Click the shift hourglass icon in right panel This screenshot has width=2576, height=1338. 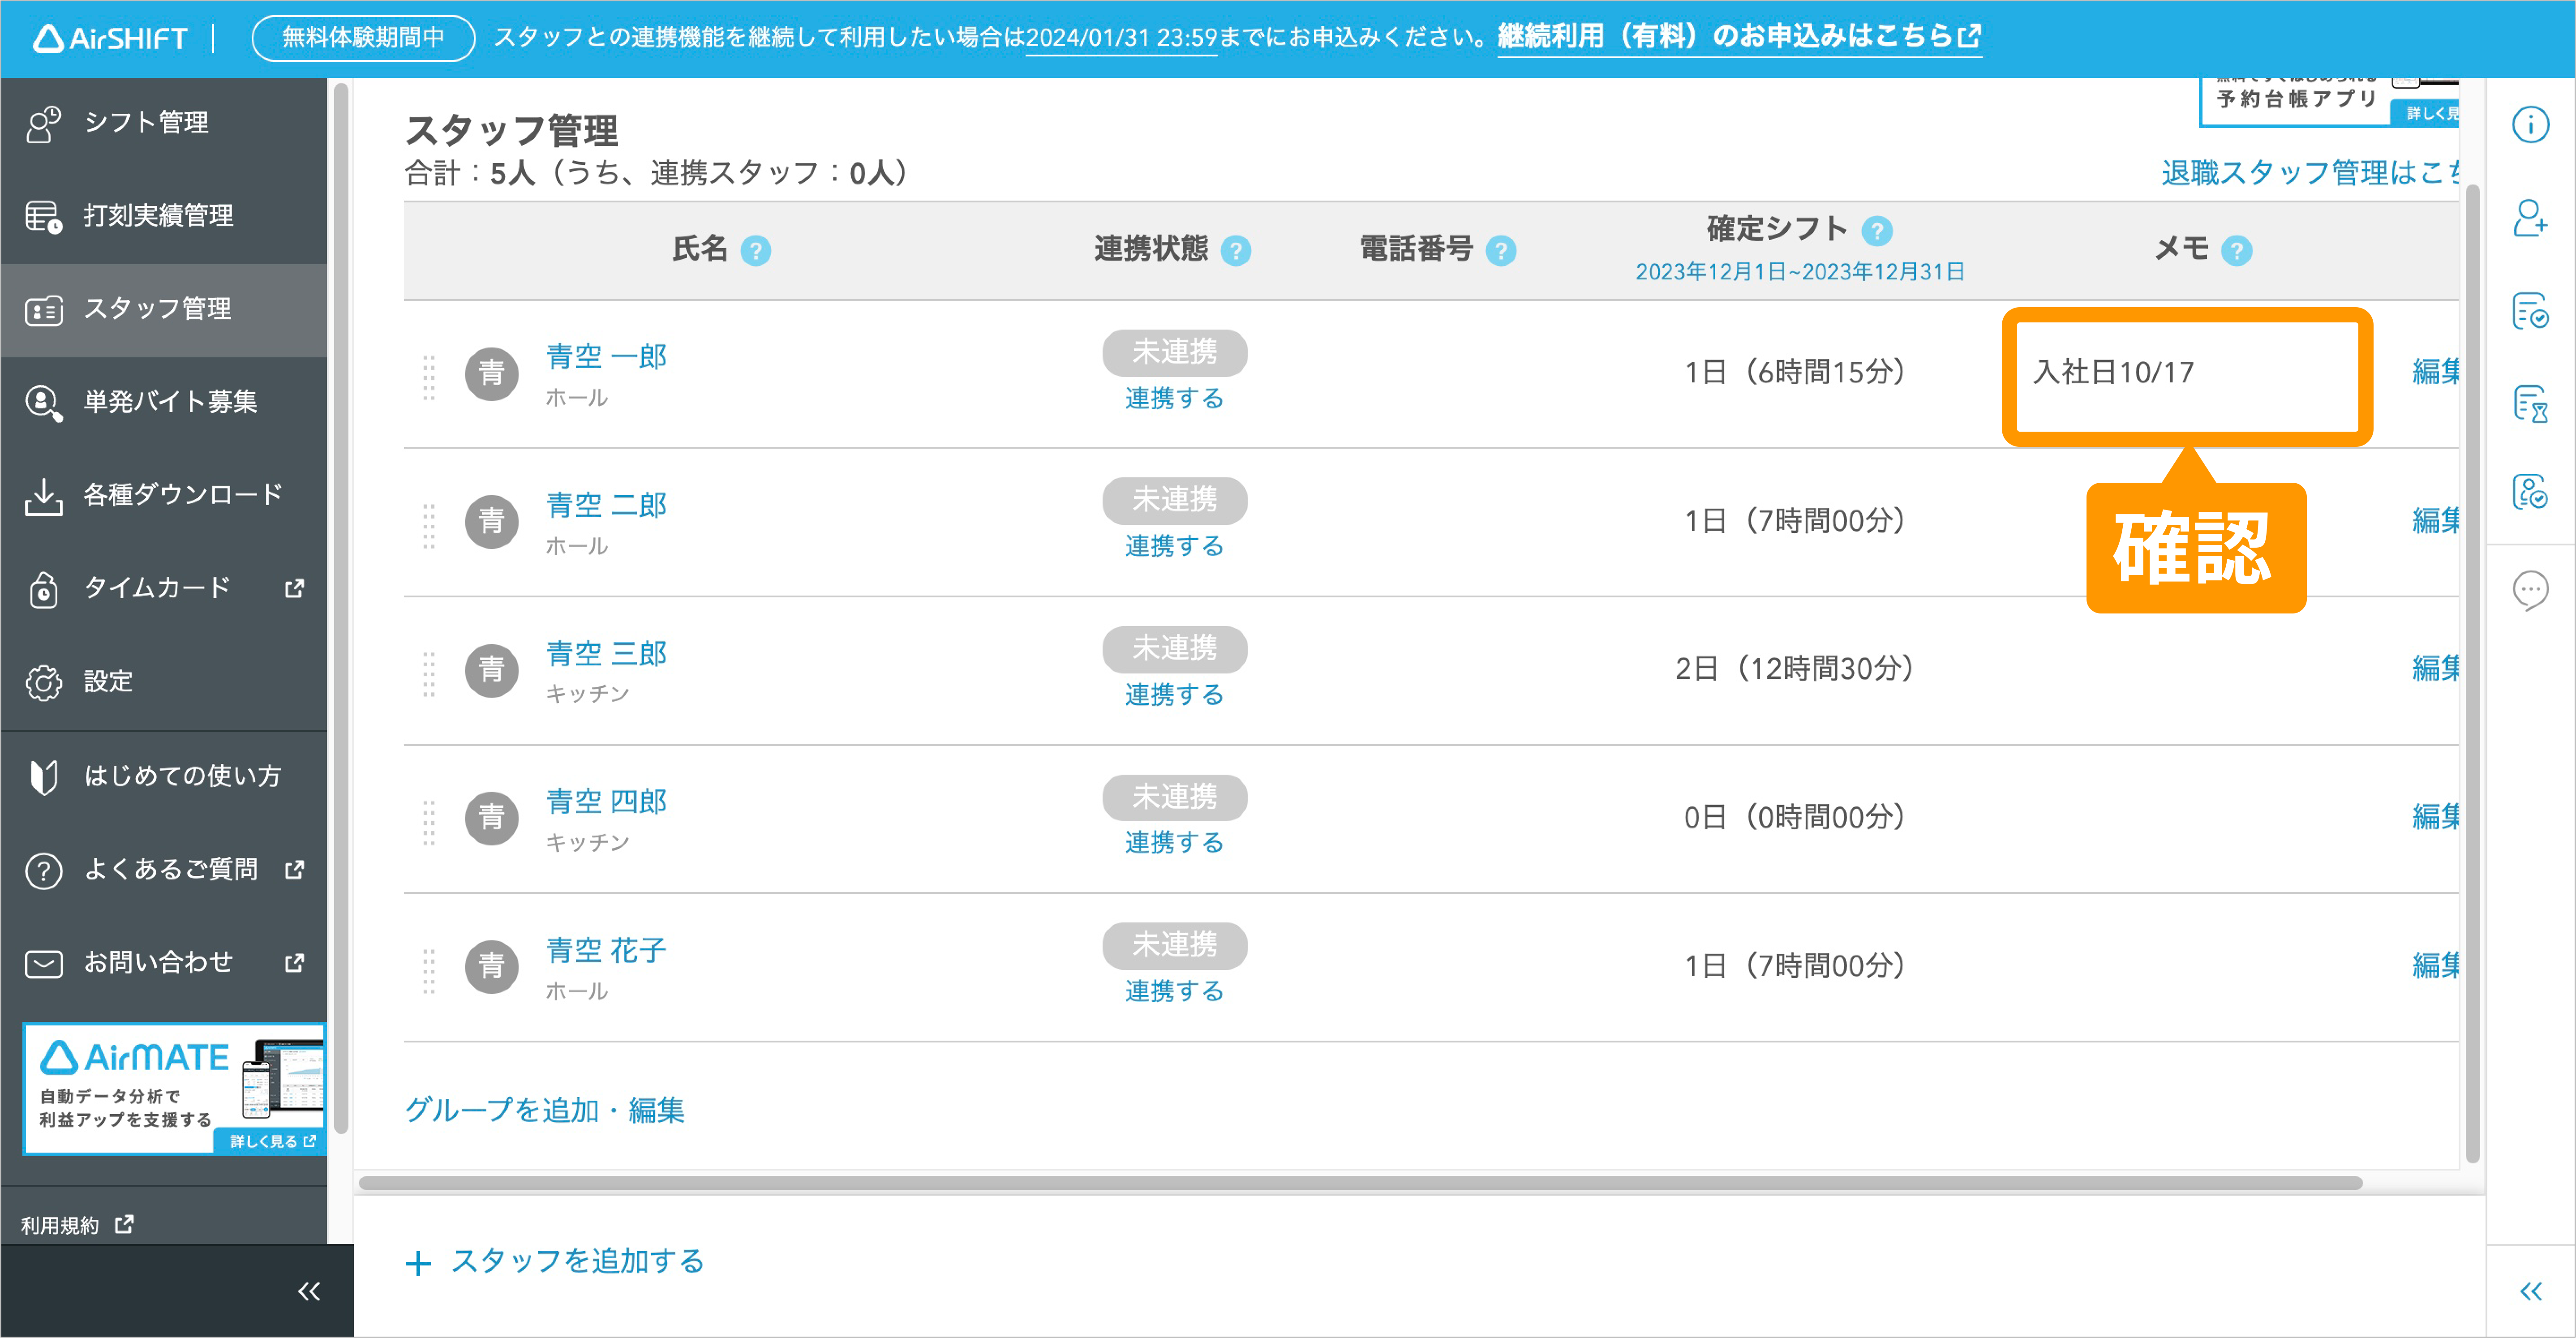(2531, 403)
